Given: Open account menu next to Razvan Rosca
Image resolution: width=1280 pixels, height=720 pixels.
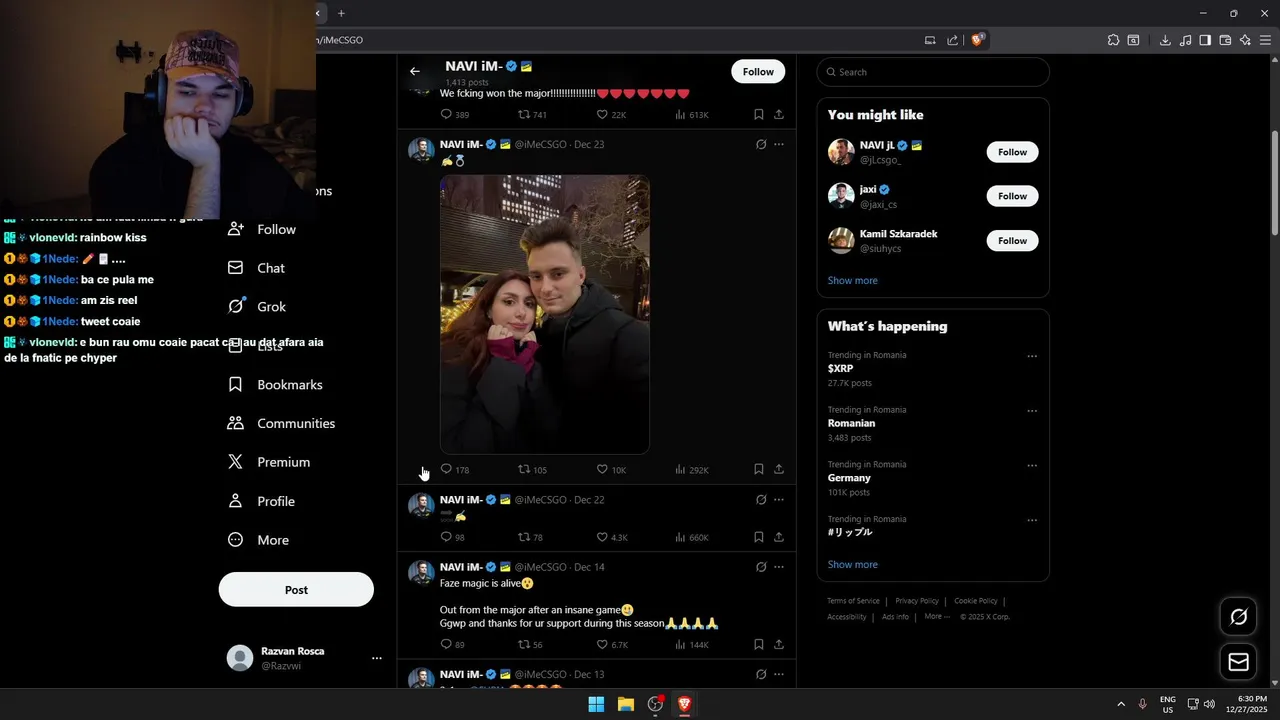Looking at the screenshot, I should 377,658.
